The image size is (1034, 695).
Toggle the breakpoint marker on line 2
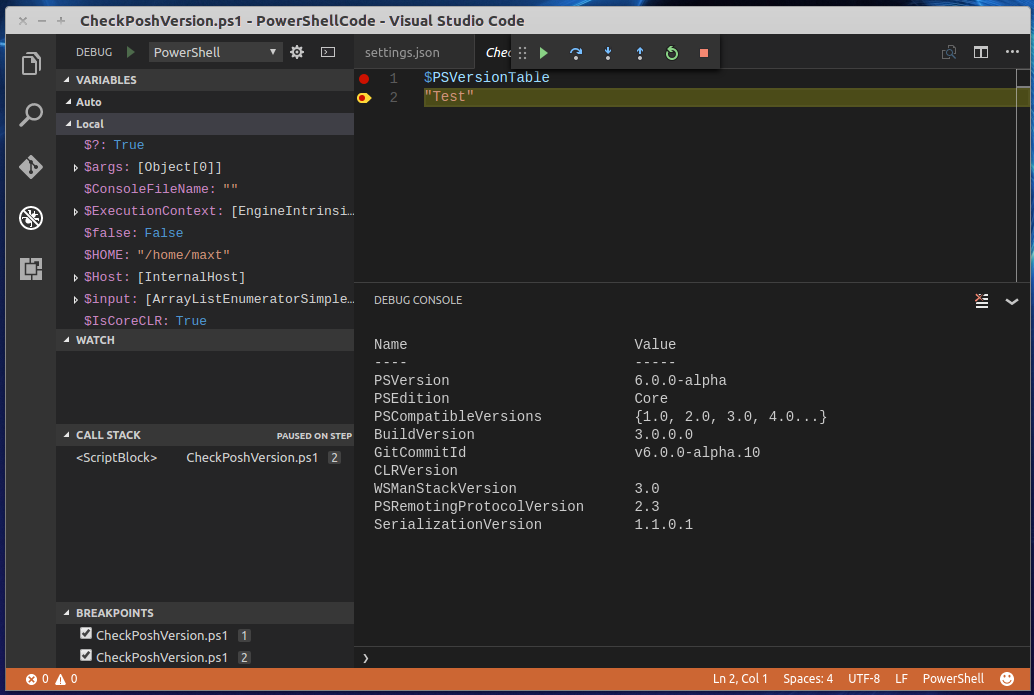point(364,98)
